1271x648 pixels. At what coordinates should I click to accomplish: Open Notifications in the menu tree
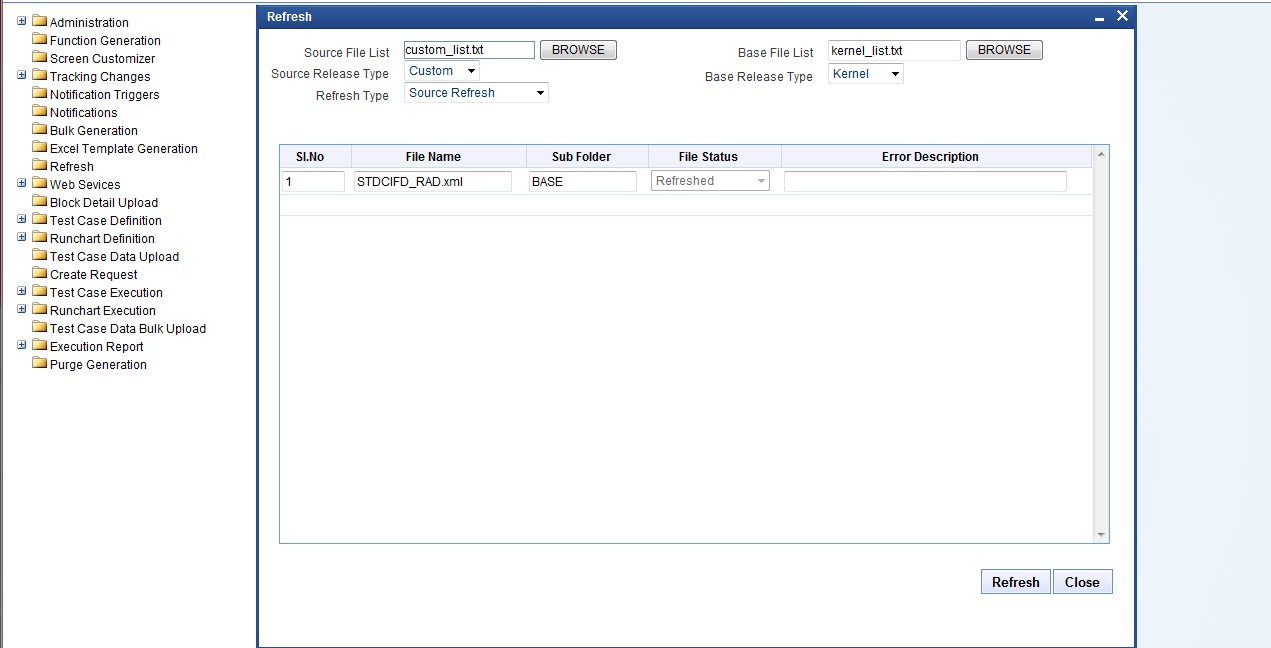(84, 112)
